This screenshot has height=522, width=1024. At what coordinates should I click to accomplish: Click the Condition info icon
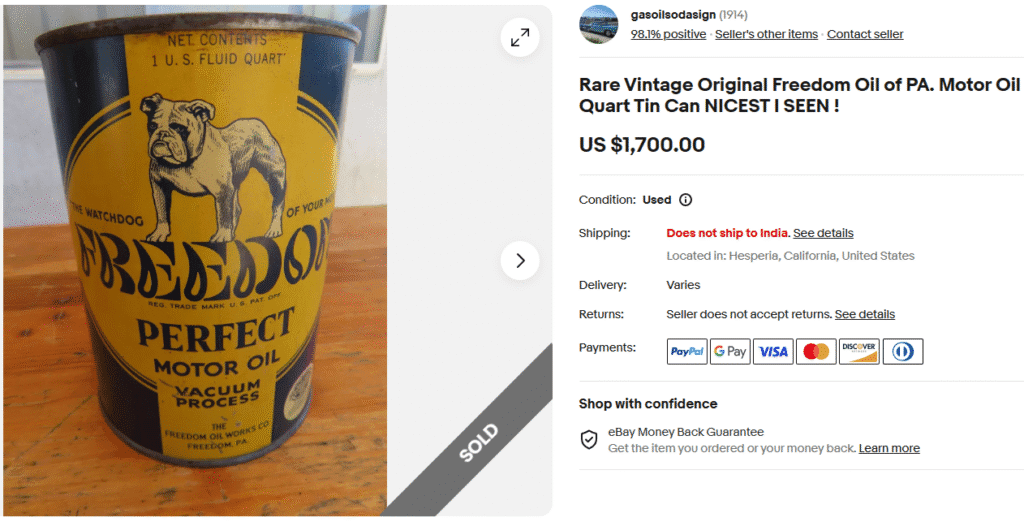(x=685, y=200)
